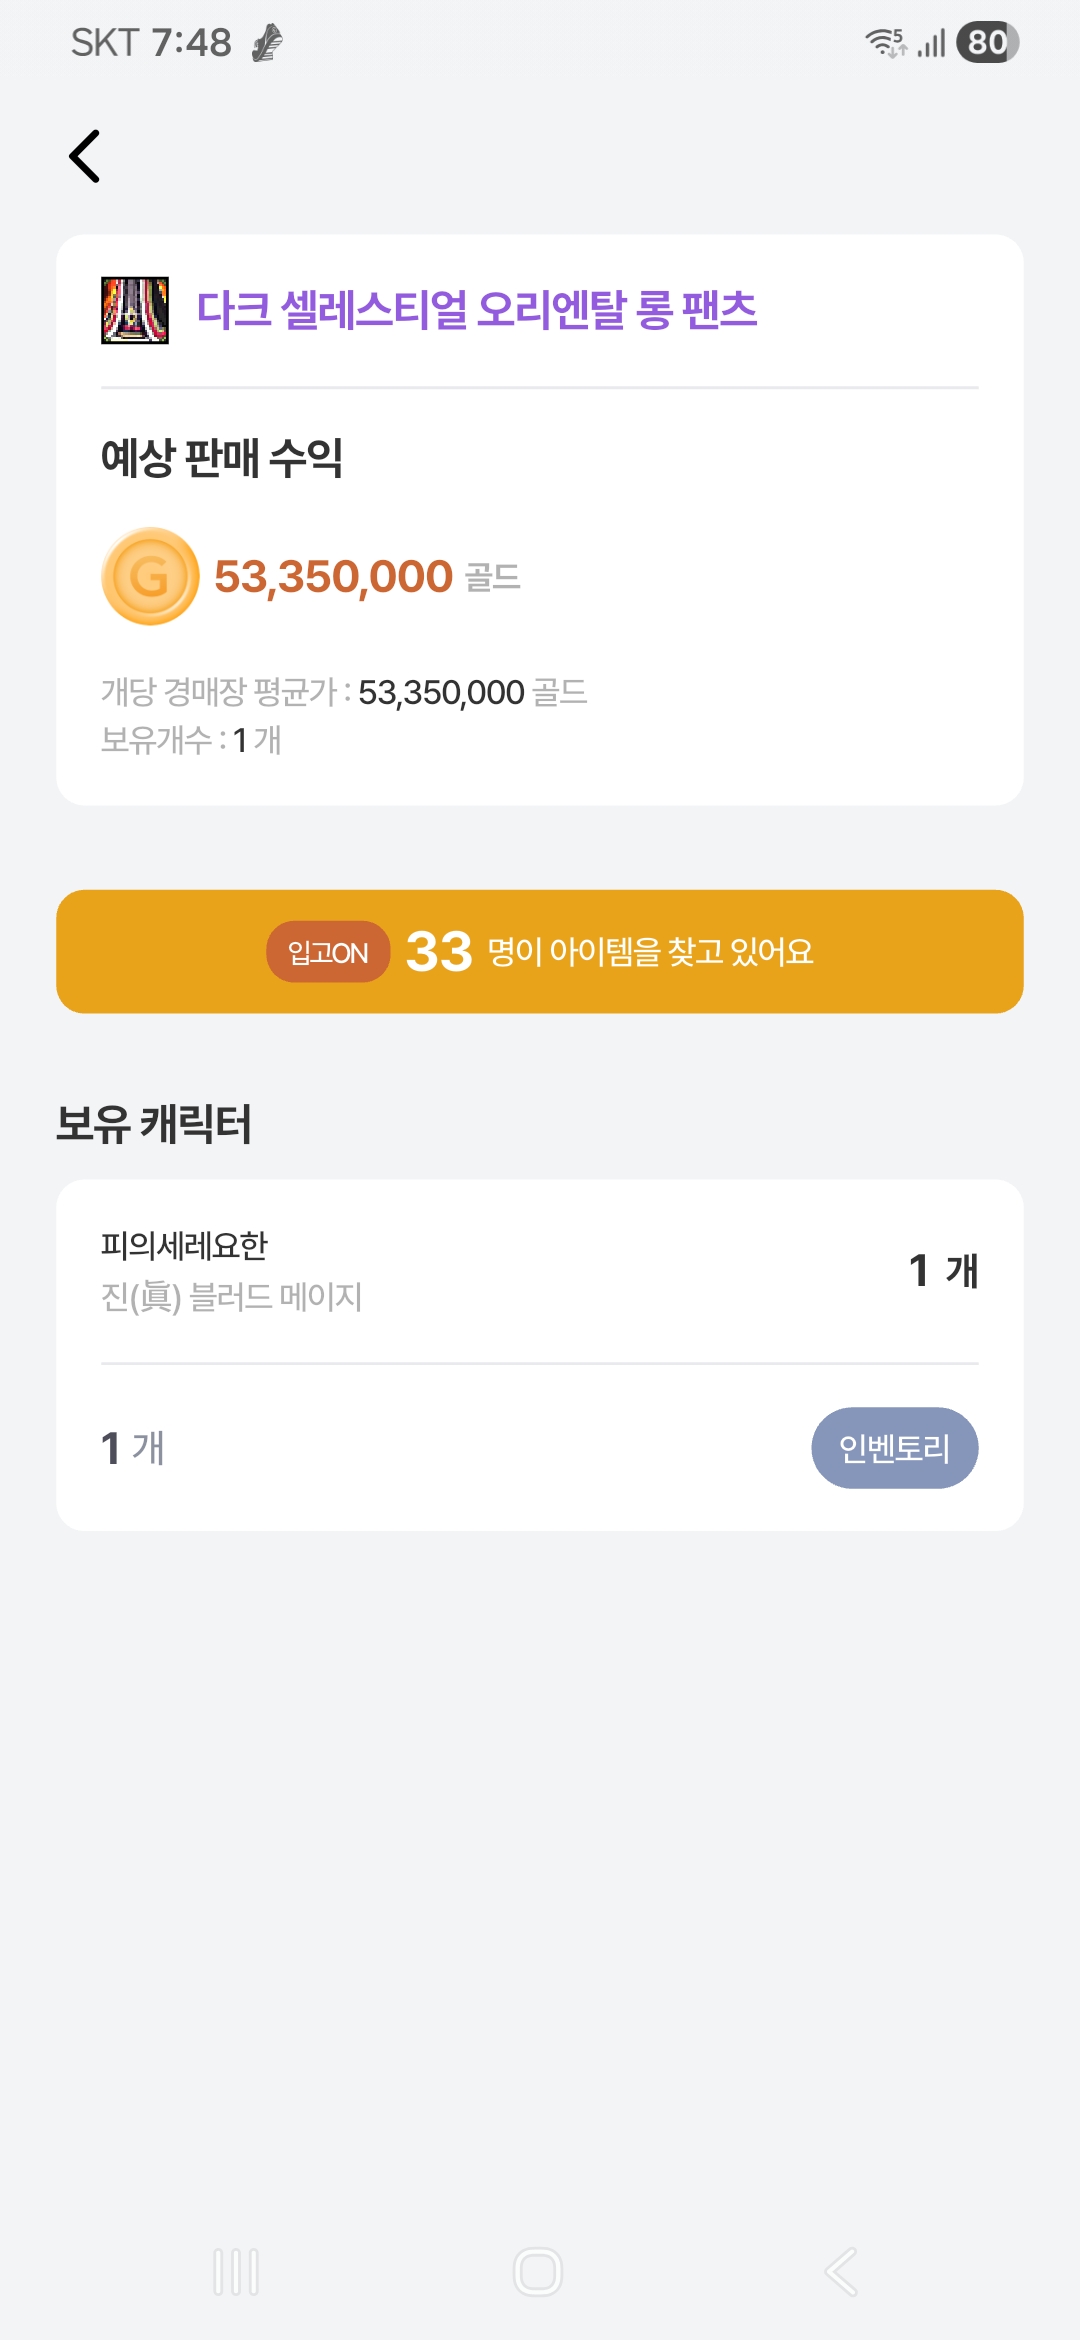Tap the feather notification icon in status bar

point(267,43)
